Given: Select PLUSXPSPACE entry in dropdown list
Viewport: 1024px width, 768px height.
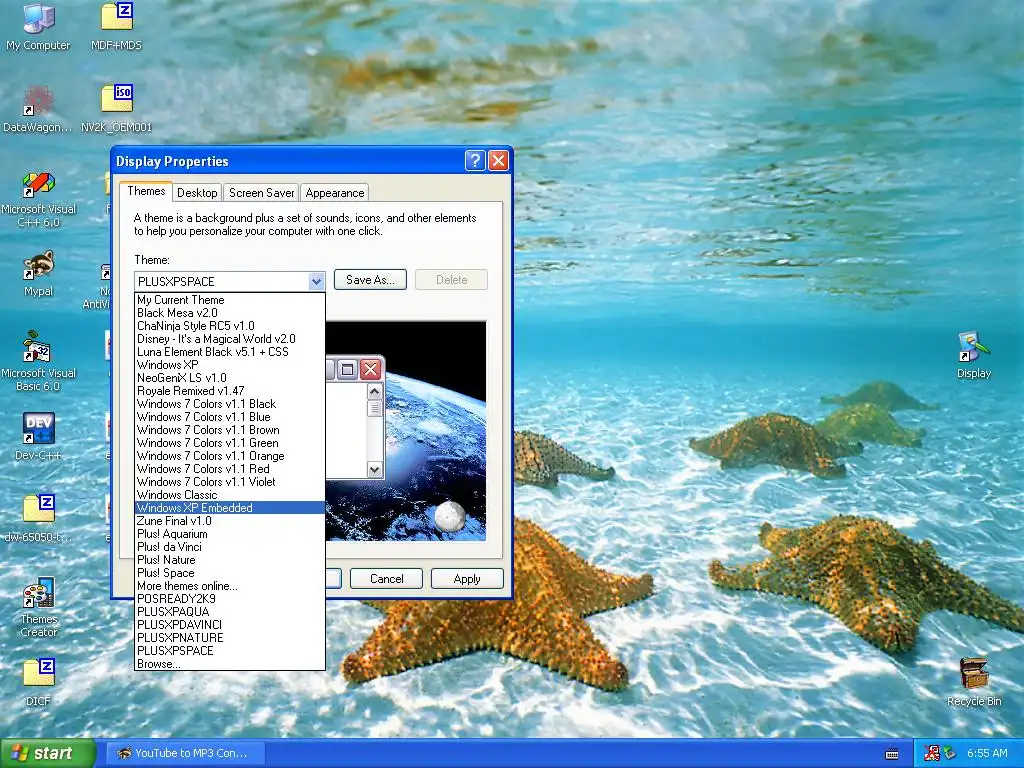Looking at the screenshot, I should click(230, 651).
